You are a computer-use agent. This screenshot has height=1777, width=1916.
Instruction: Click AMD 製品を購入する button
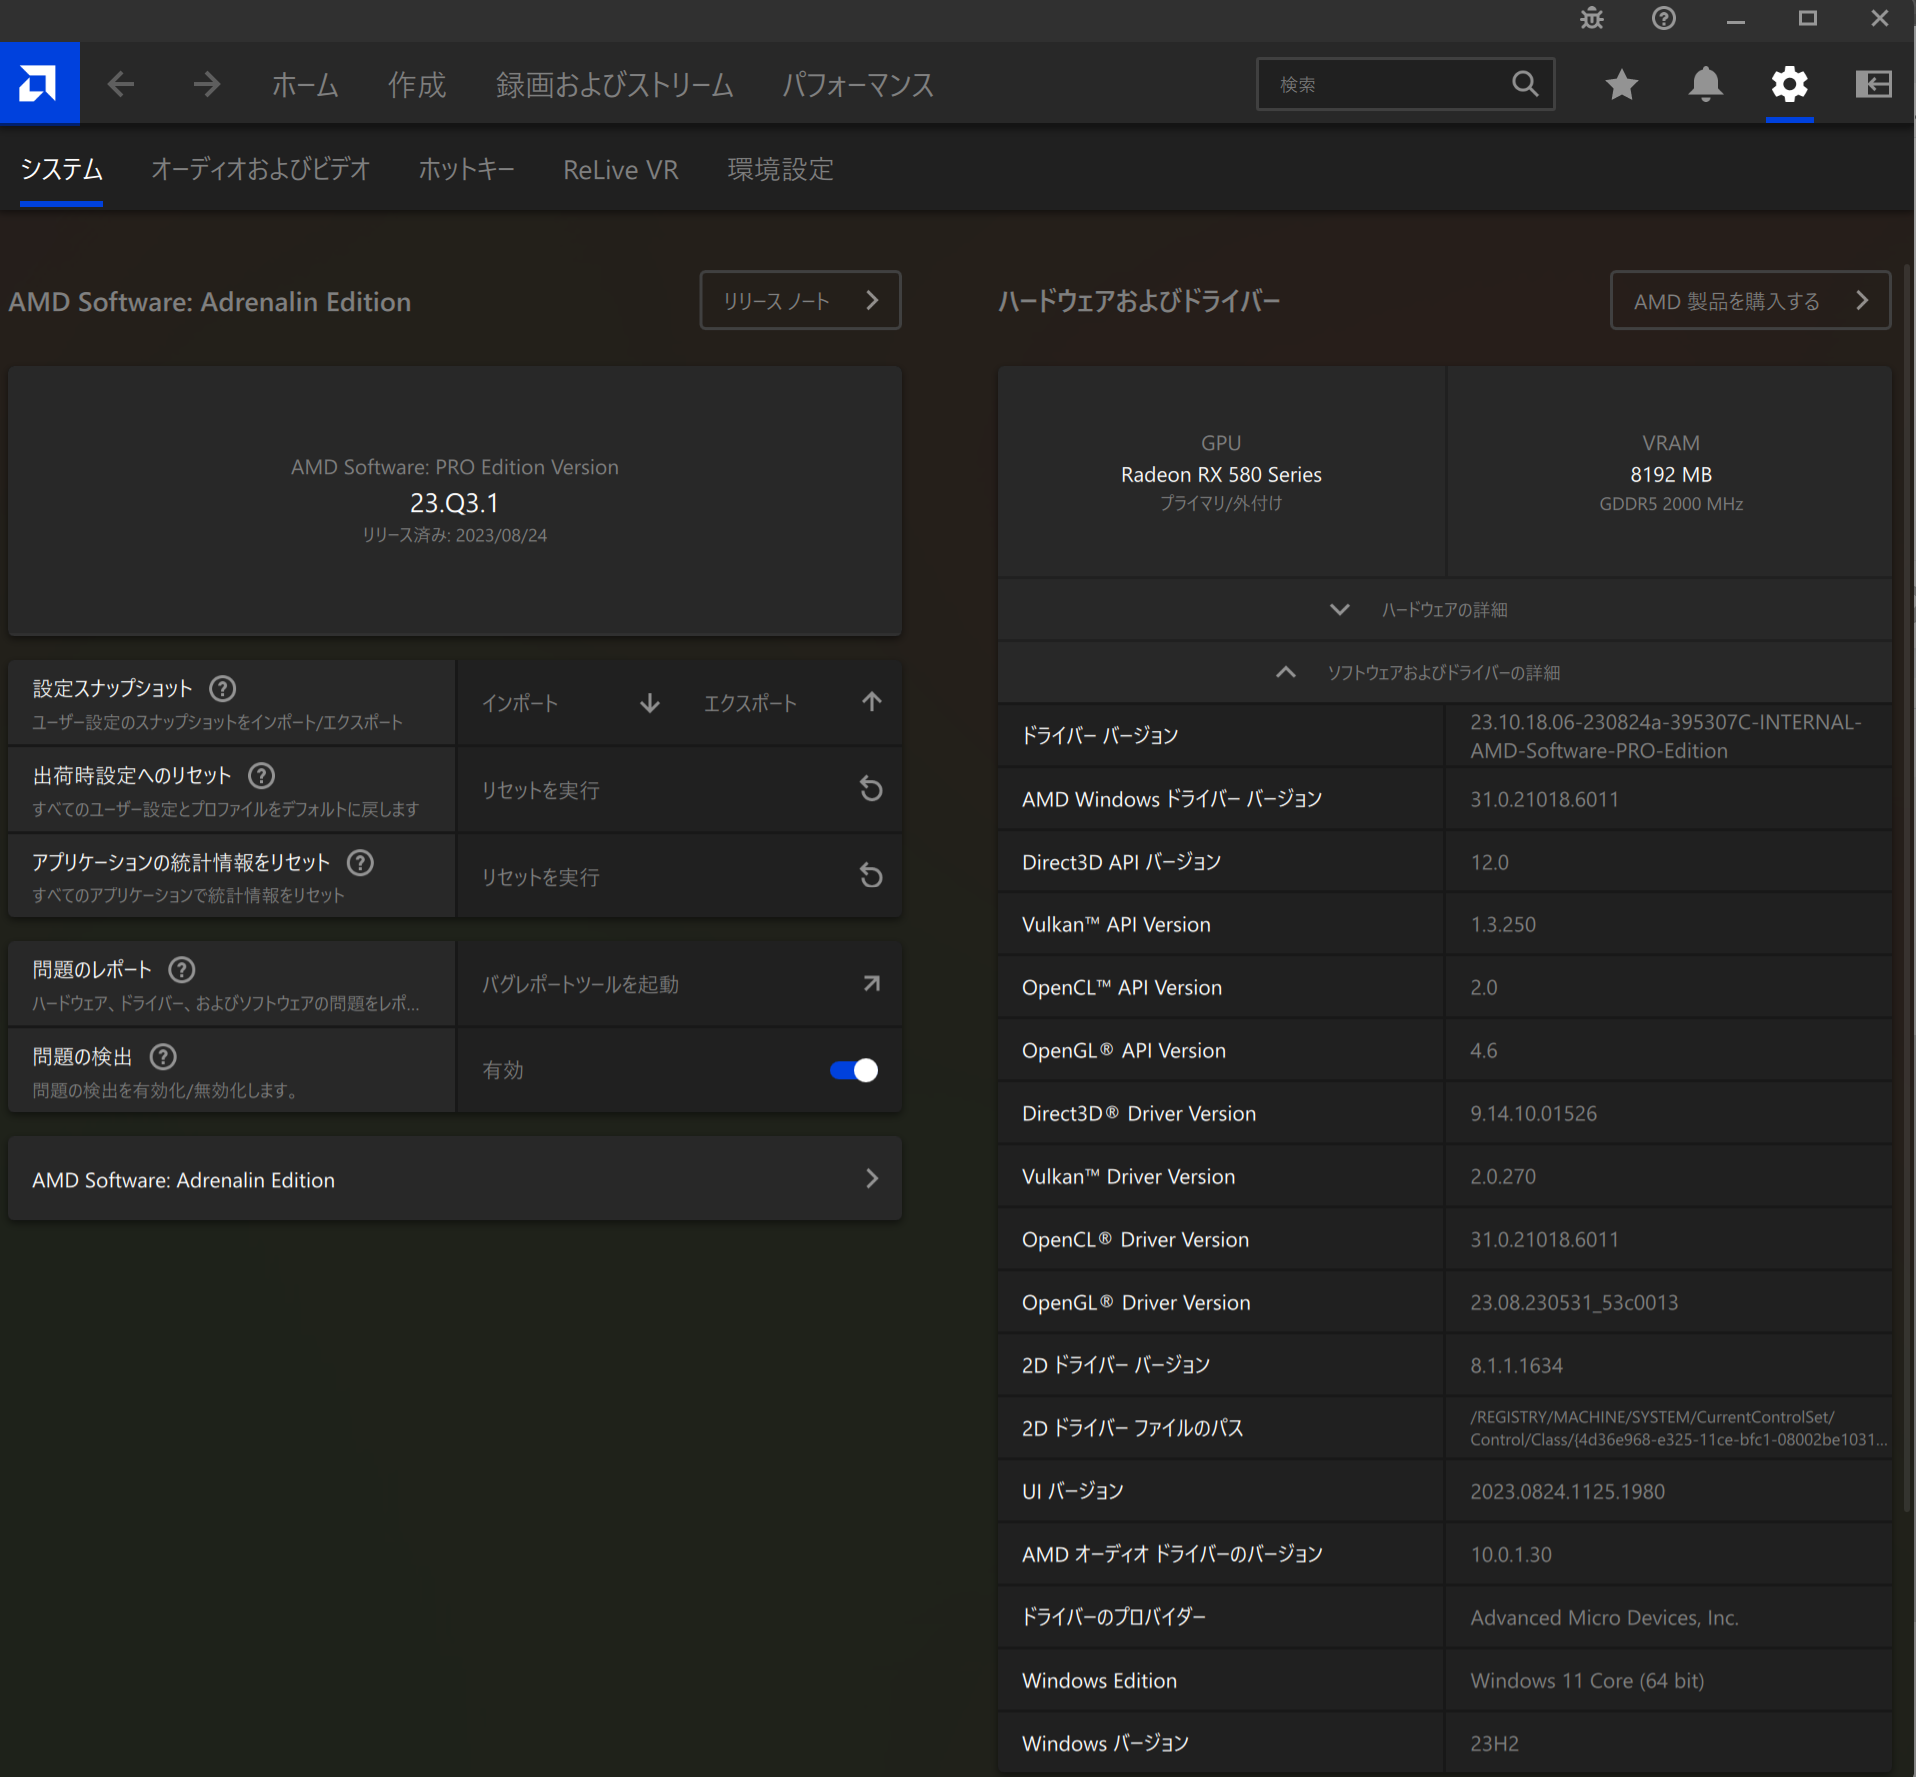[1750, 300]
